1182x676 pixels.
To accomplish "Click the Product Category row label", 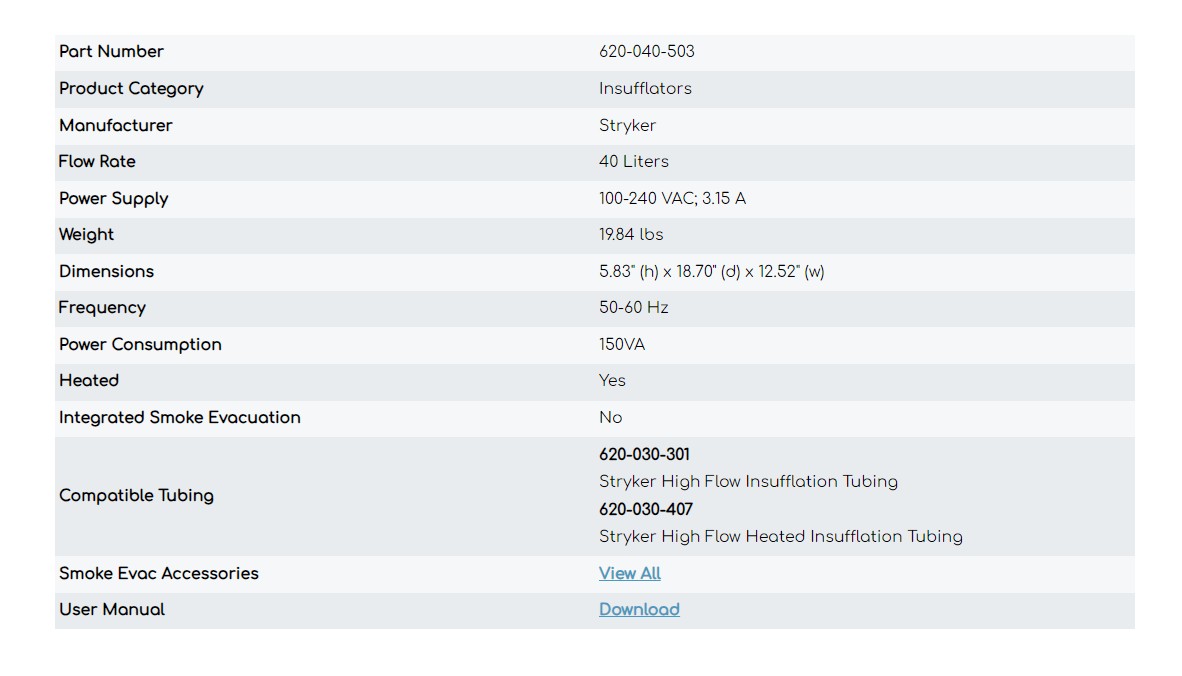I will click(x=131, y=89).
